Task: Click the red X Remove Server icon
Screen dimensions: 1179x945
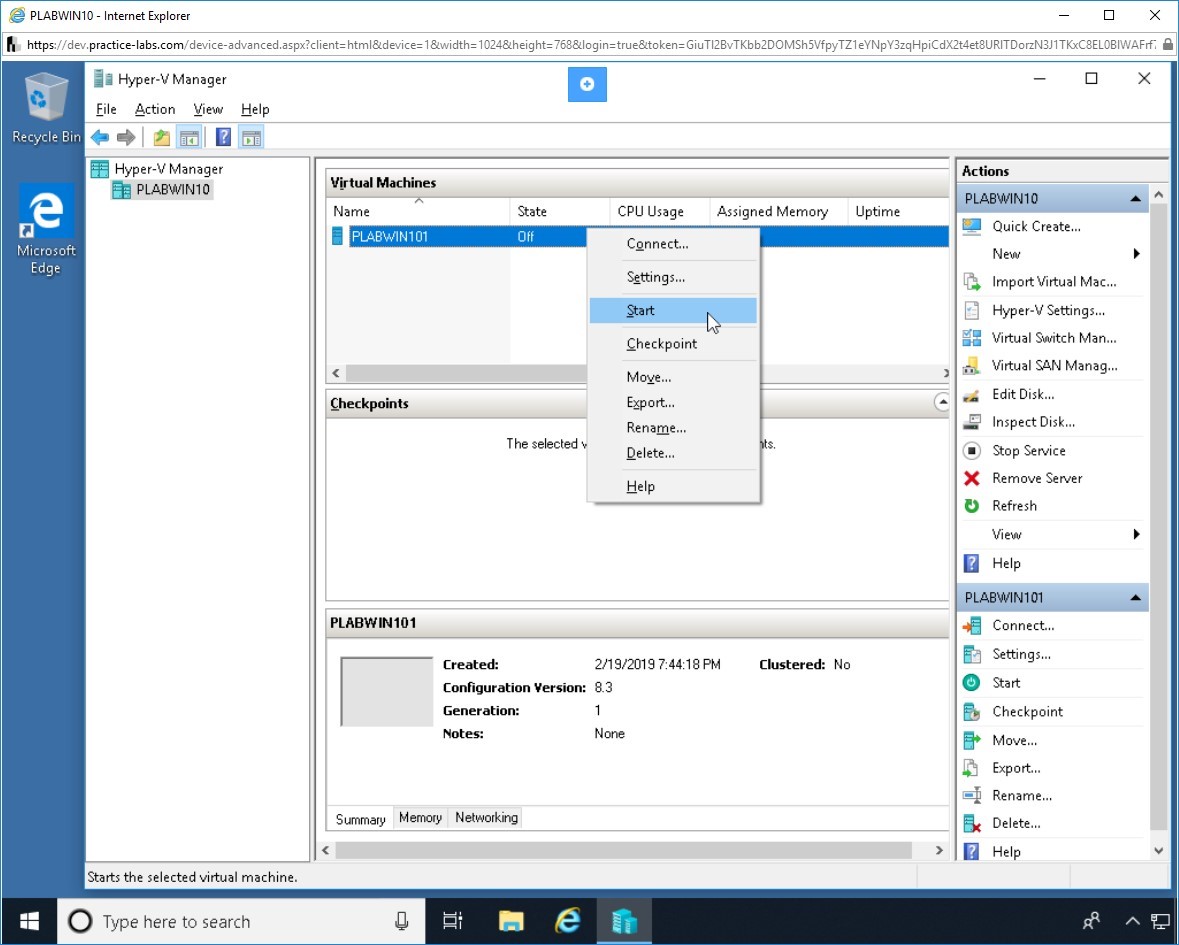Action: click(971, 478)
